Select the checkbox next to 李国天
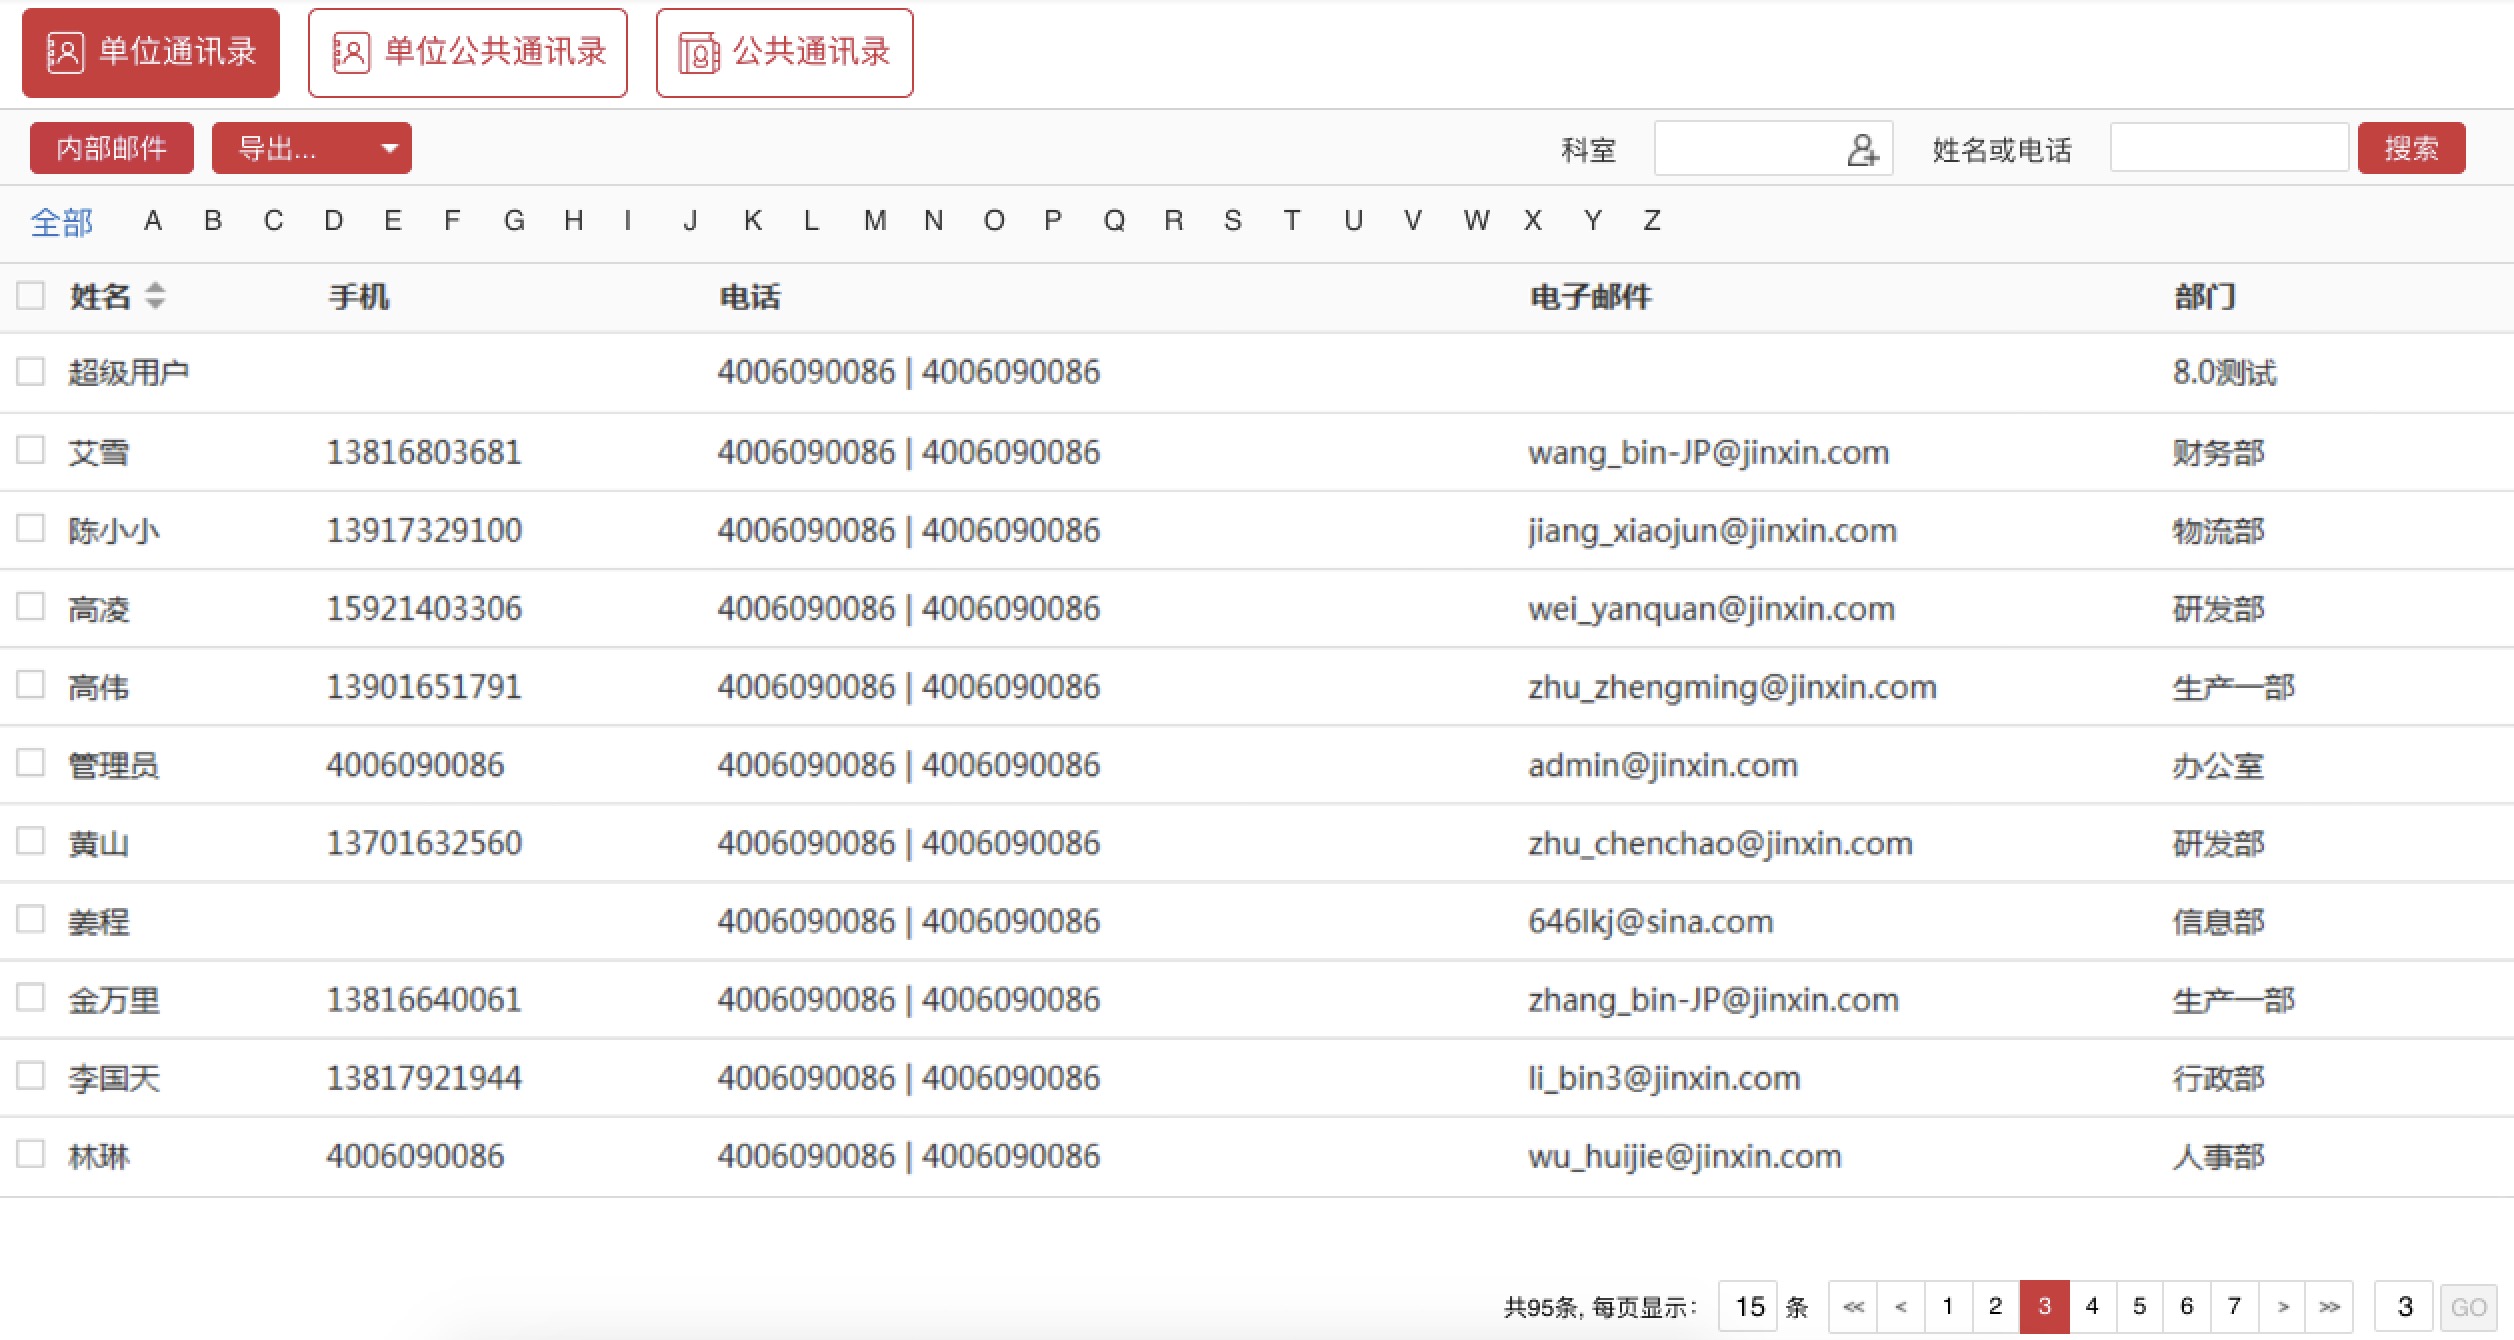The height and width of the screenshot is (1340, 2514). pyautogui.click(x=31, y=1076)
